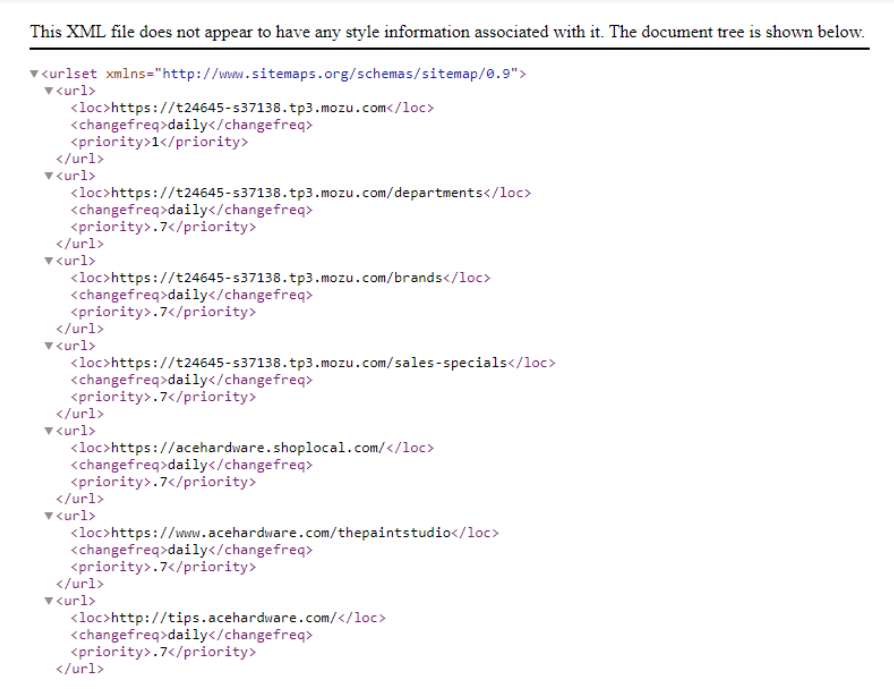Image resolution: width=894 pixels, height=689 pixels.
Task: Click the changefreq daily line under homepage loc
Action: pyautogui.click(x=192, y=125)
